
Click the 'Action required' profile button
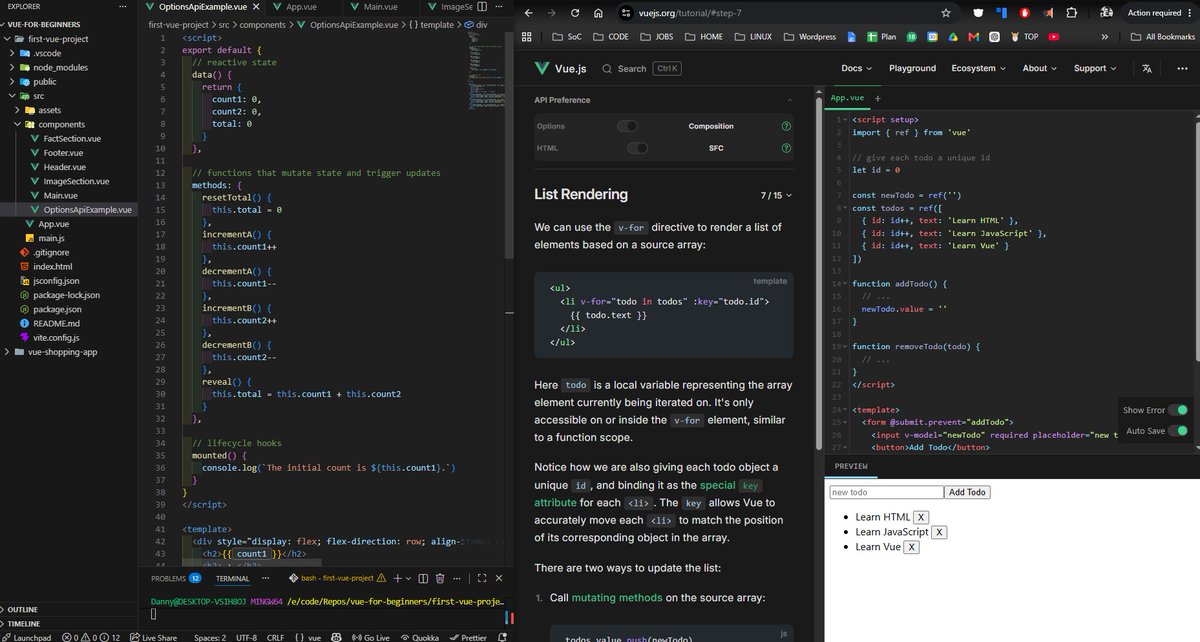click(x=1160, y=13)
